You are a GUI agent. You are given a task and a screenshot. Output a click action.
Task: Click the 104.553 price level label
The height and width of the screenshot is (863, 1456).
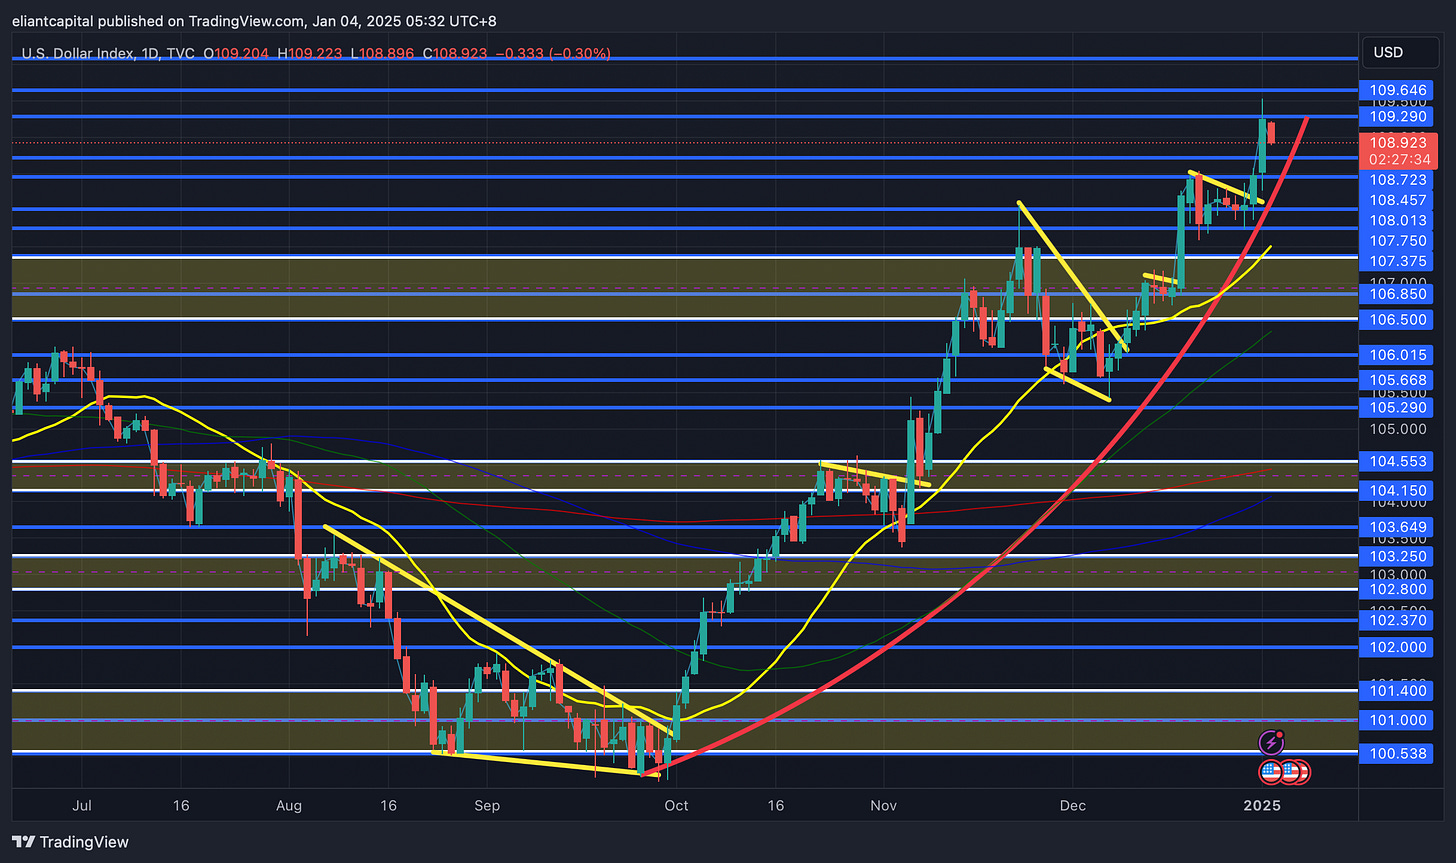(1397, 462)
